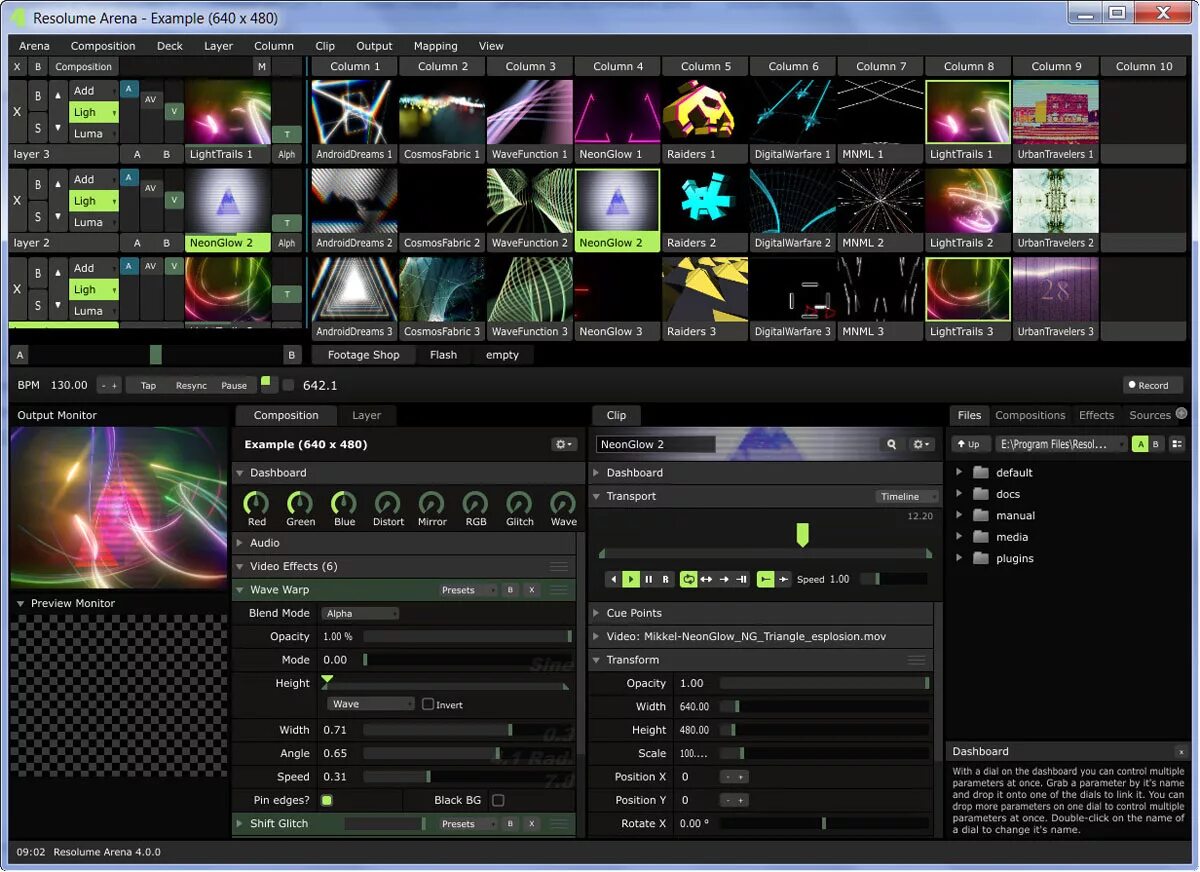1200x872 pixels.
Task: Open the Output menu
Action: coord(374,46)
